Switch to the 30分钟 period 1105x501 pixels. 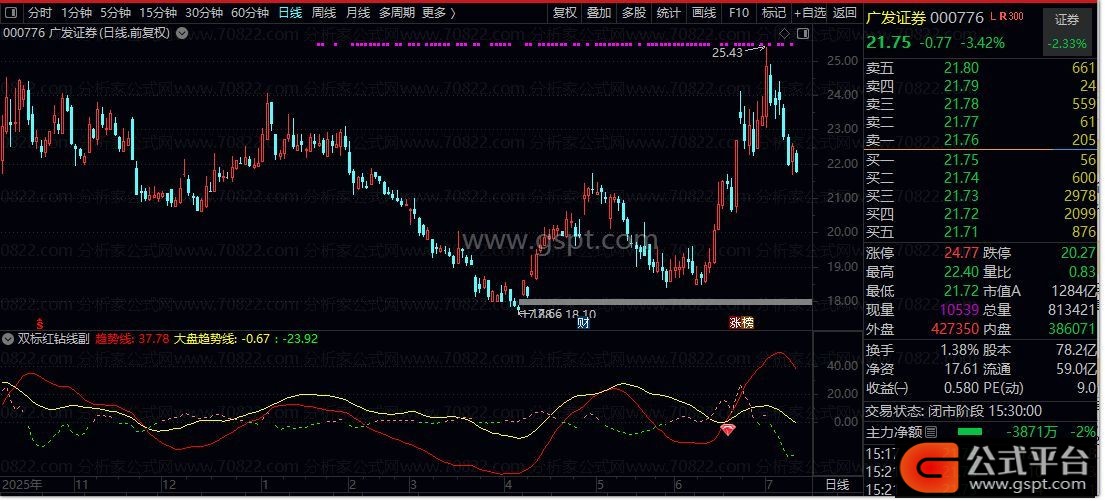204,12
